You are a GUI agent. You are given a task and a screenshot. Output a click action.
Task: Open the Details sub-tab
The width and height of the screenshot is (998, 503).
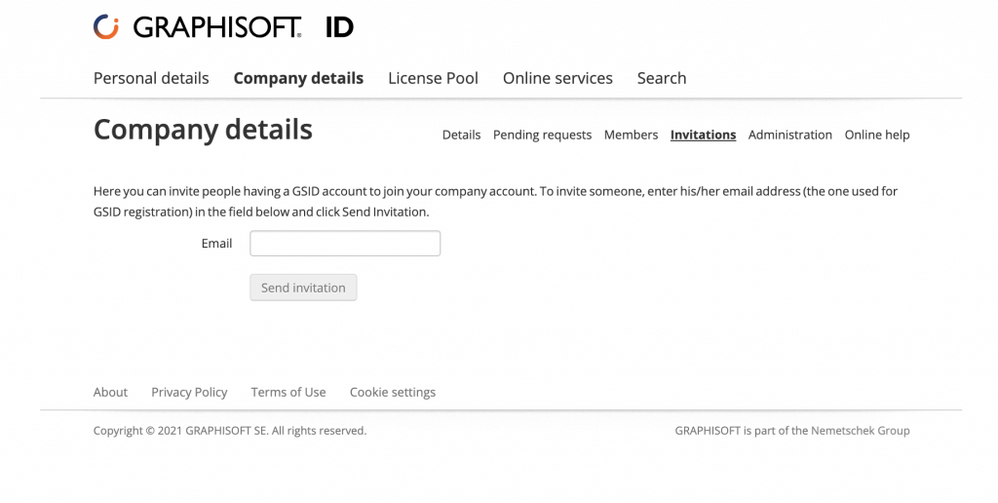461,135
